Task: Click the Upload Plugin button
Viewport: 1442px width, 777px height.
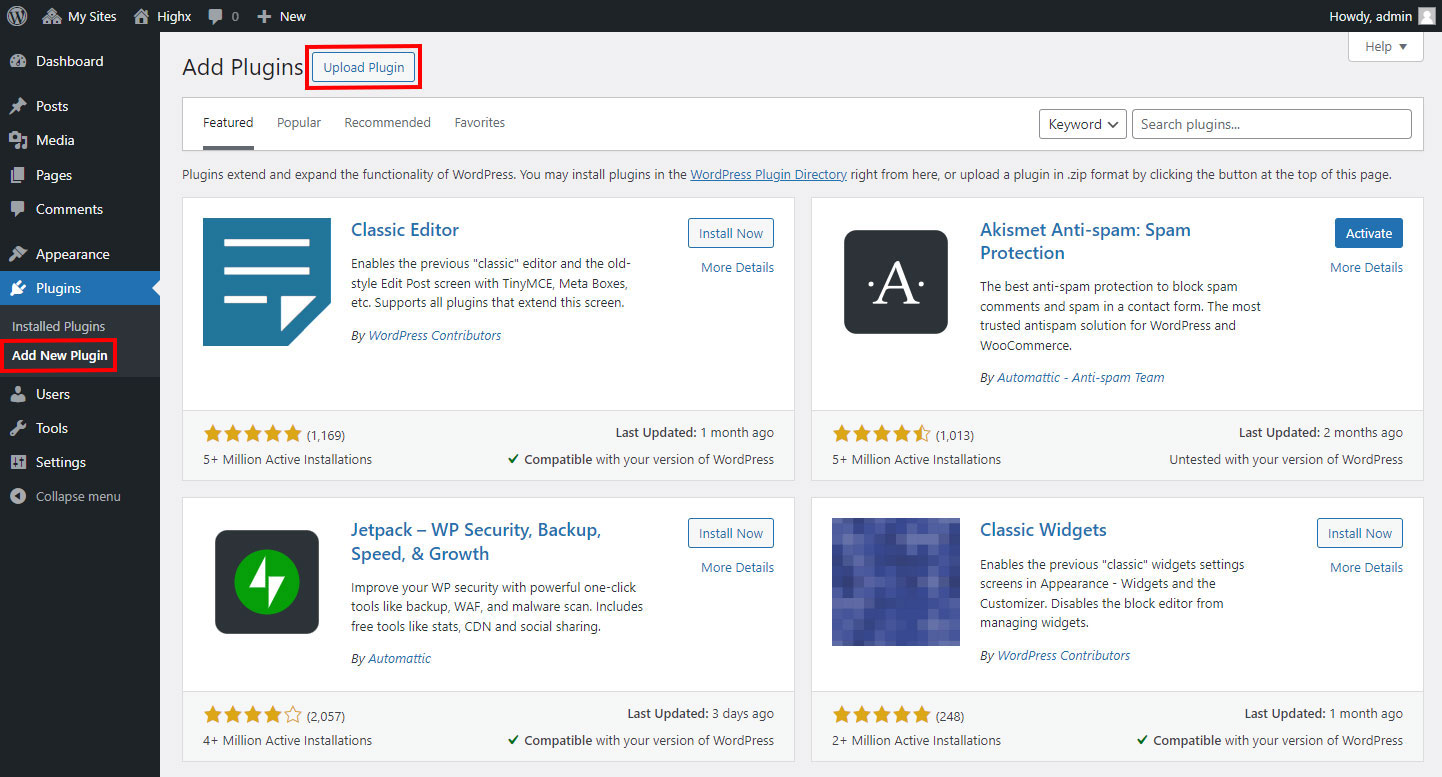Action: (364, 67)
